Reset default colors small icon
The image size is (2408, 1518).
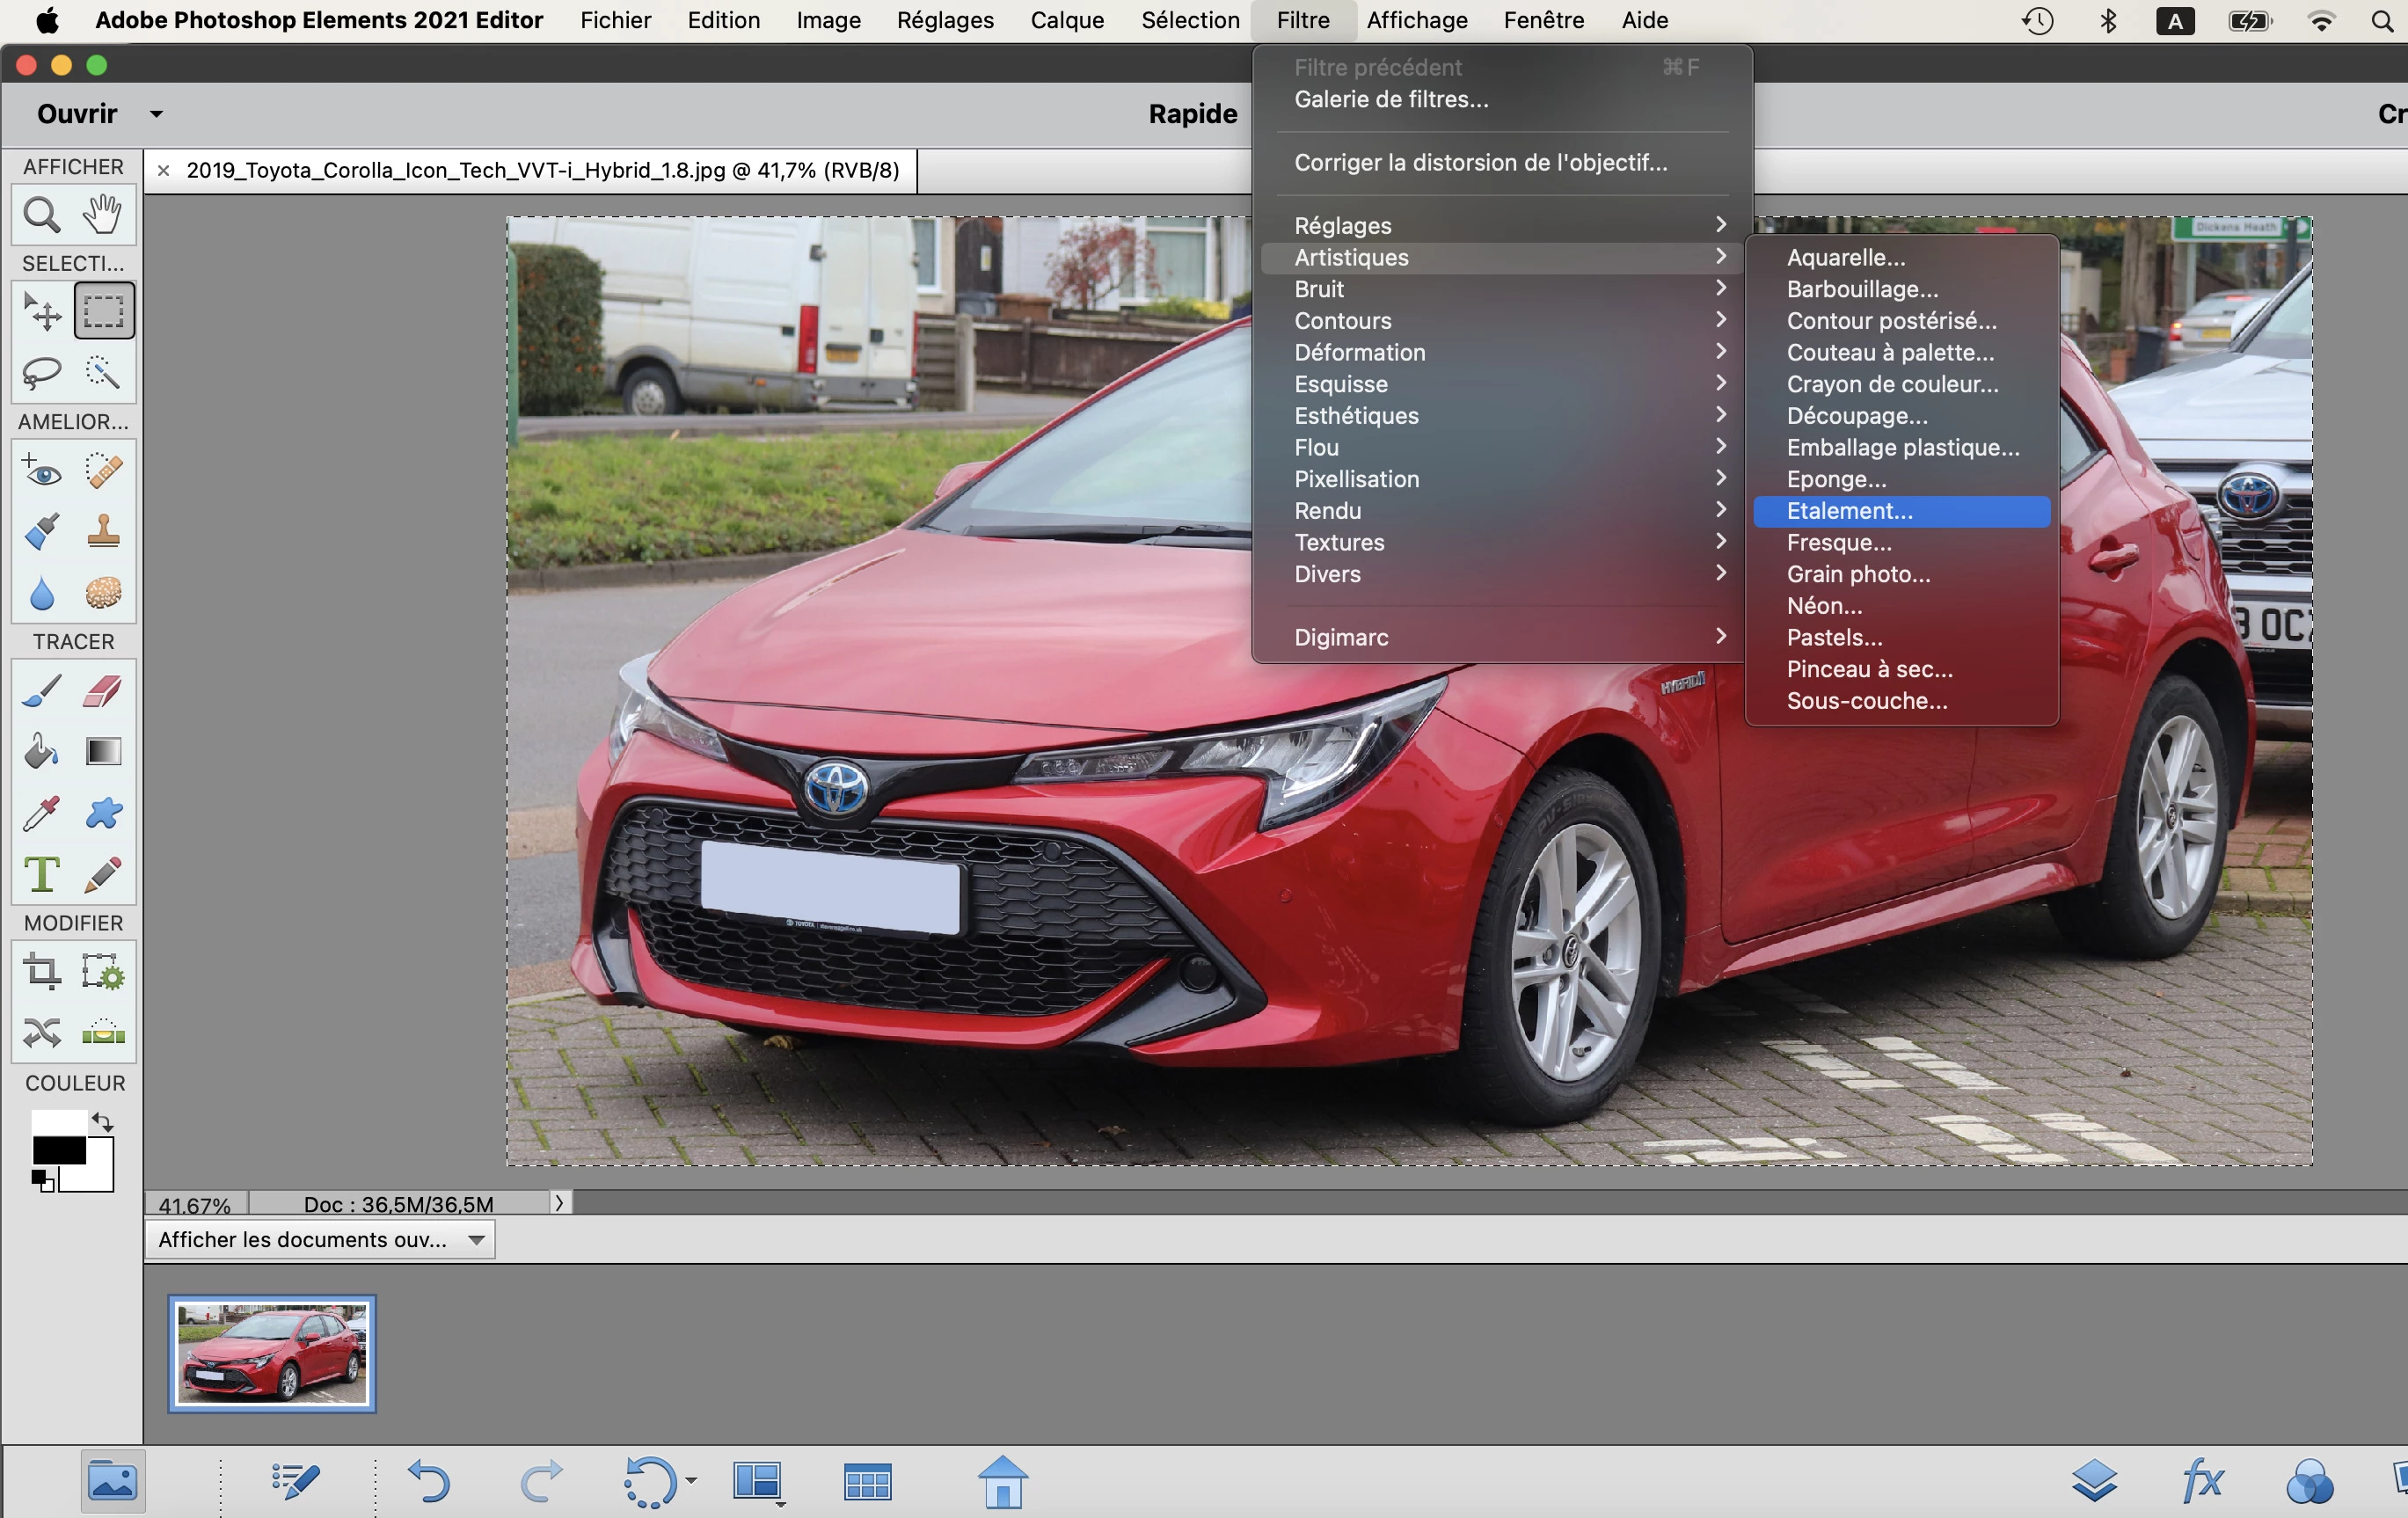42,1182
